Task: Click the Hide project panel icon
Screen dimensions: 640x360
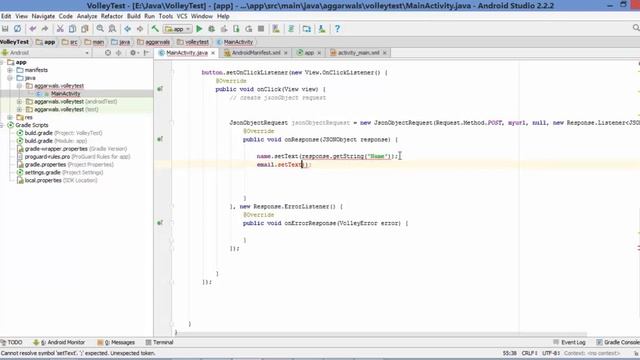Action: [x=146, y=53]
